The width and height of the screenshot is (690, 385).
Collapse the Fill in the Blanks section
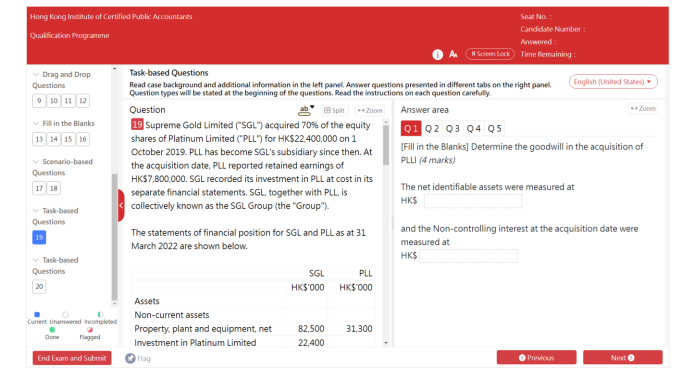[36, 123]
